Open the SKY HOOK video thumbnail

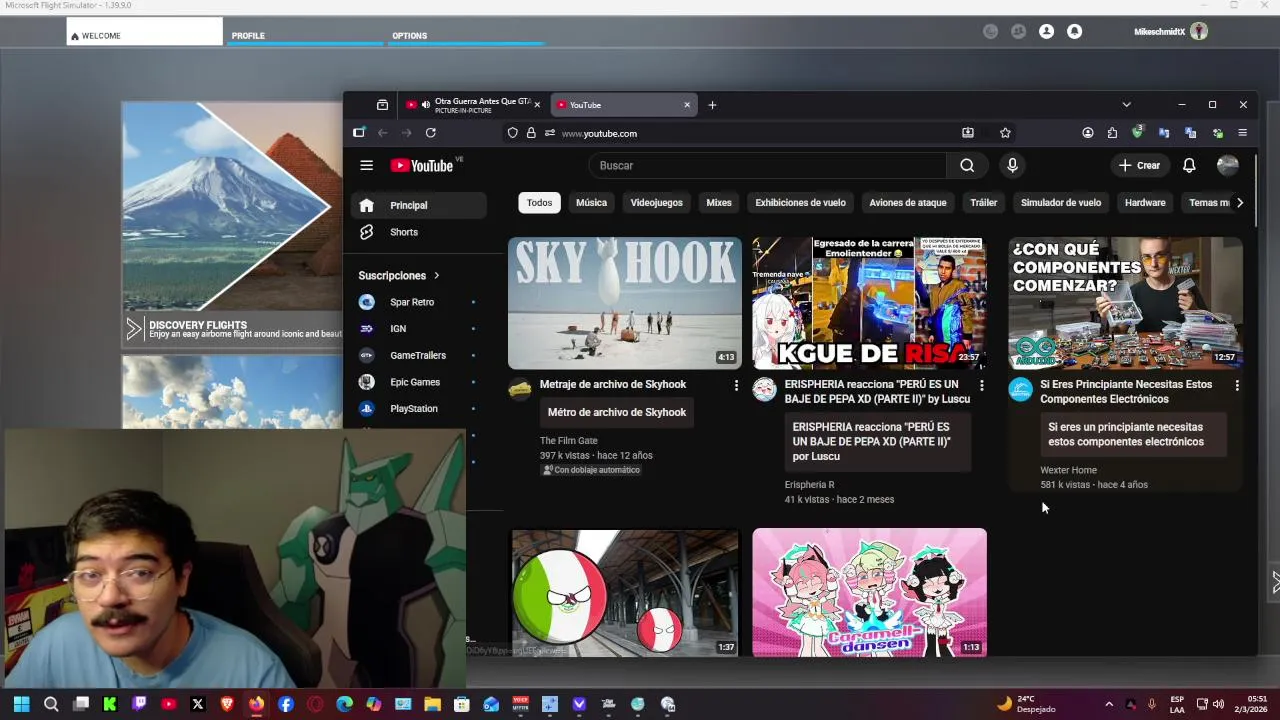[625, 303]
